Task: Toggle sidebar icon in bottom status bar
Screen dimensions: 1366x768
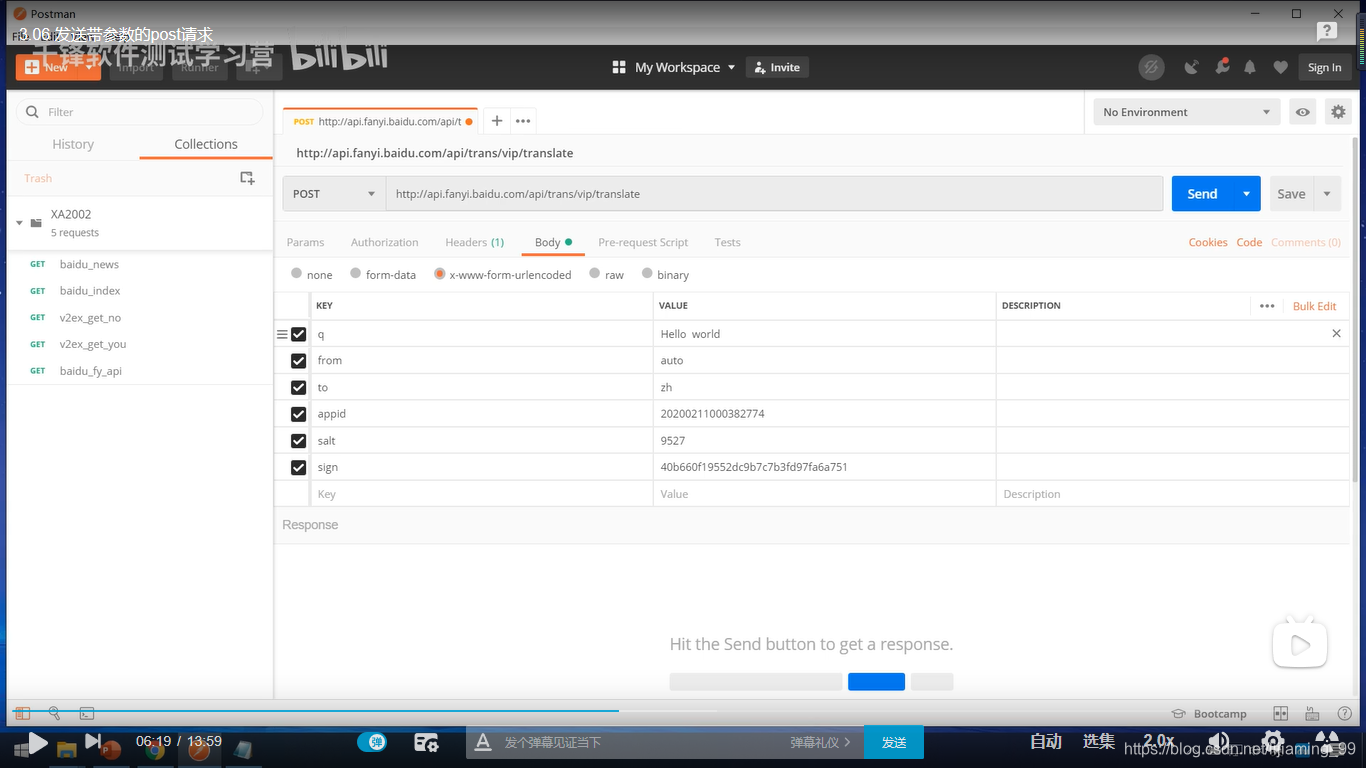Action: pos(22,714)
